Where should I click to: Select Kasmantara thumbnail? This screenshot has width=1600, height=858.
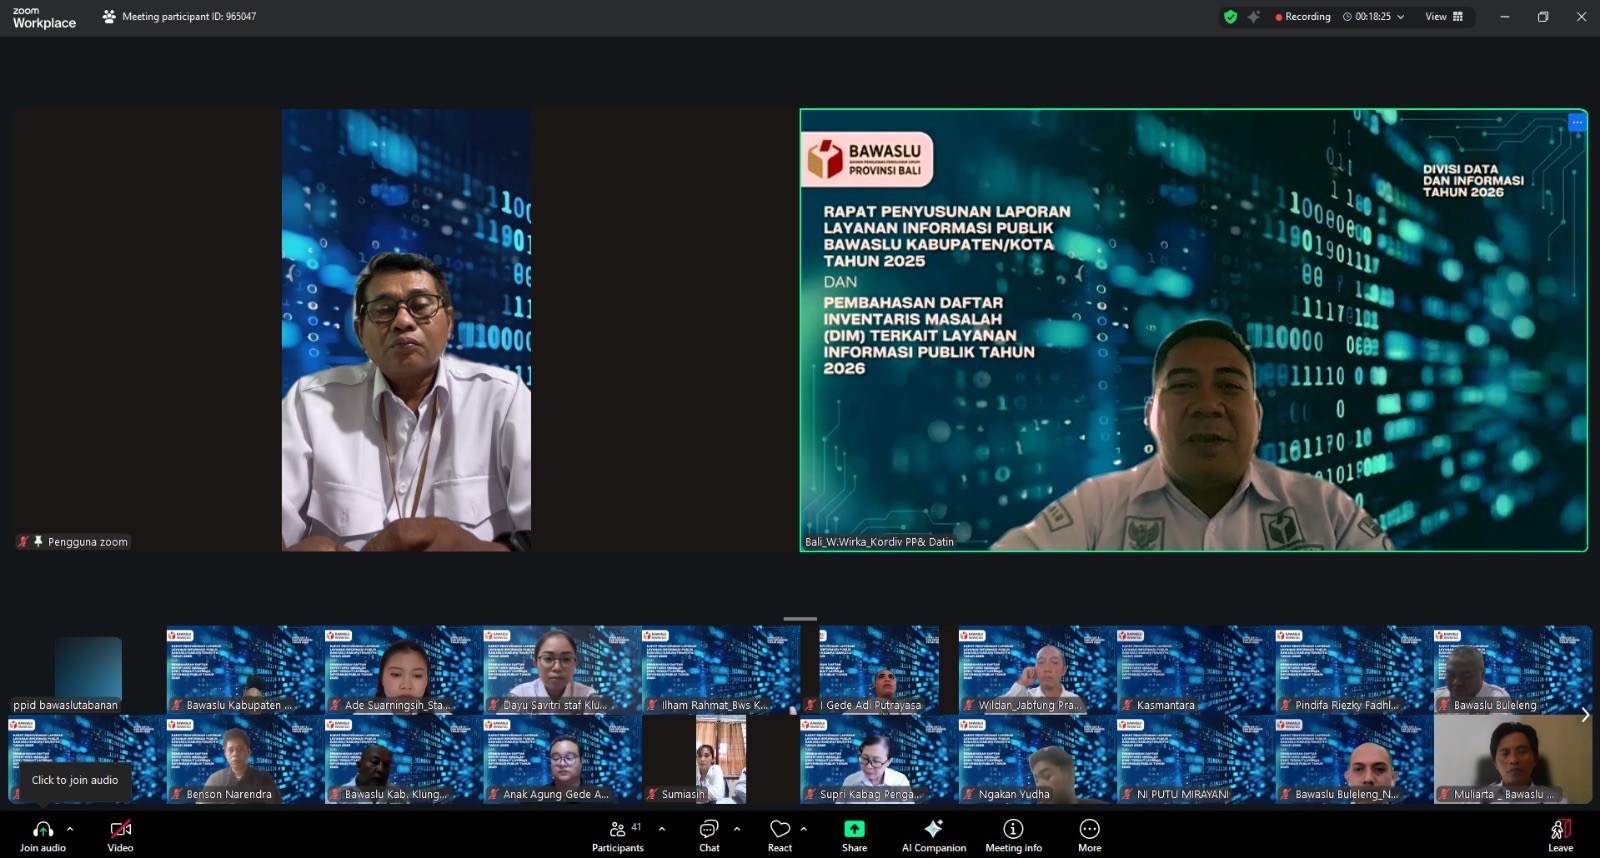pyautogui.click(x=1195, y=670)
